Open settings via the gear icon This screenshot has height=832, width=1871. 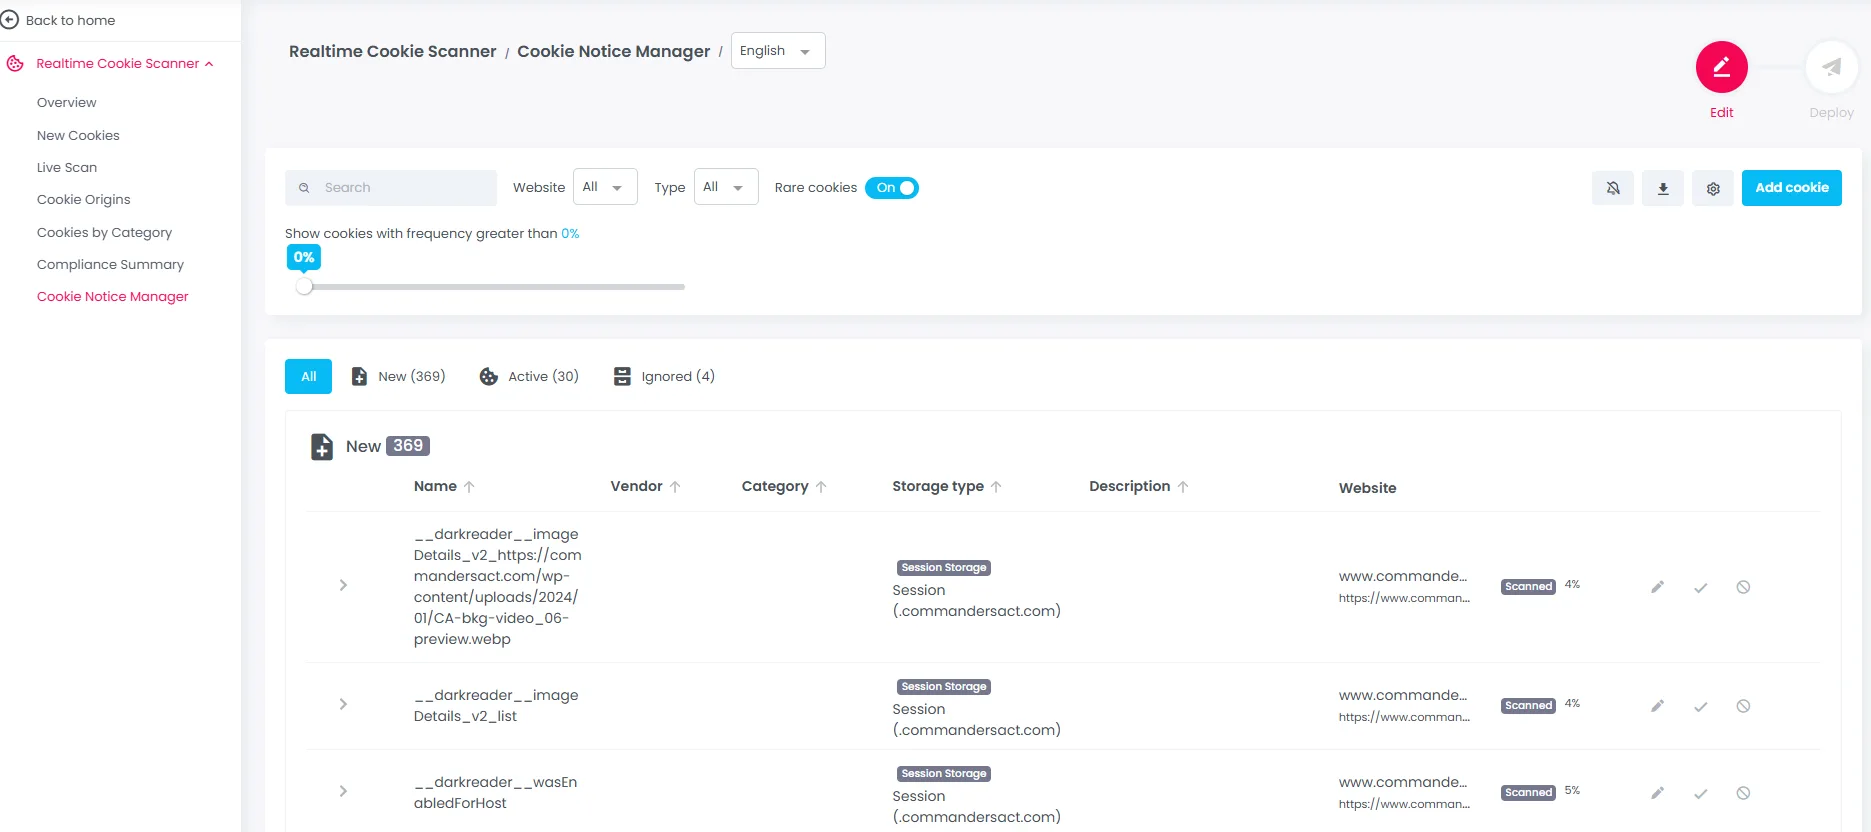(1713, 188)
